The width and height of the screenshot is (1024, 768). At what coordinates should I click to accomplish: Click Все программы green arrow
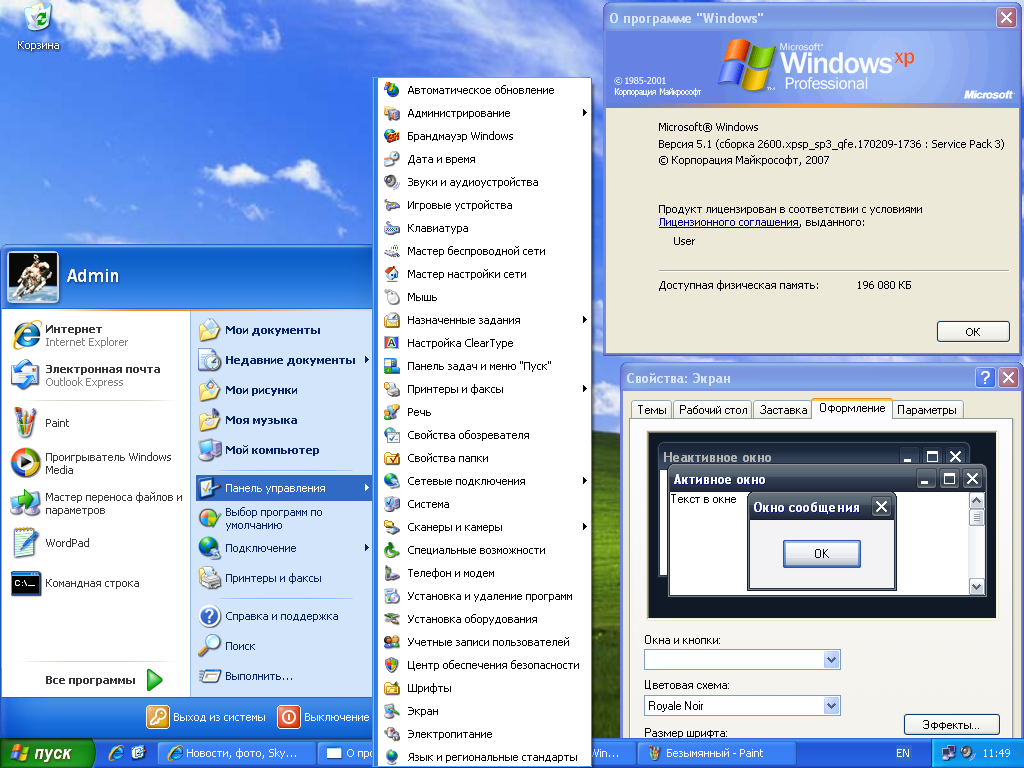point(155,680)
